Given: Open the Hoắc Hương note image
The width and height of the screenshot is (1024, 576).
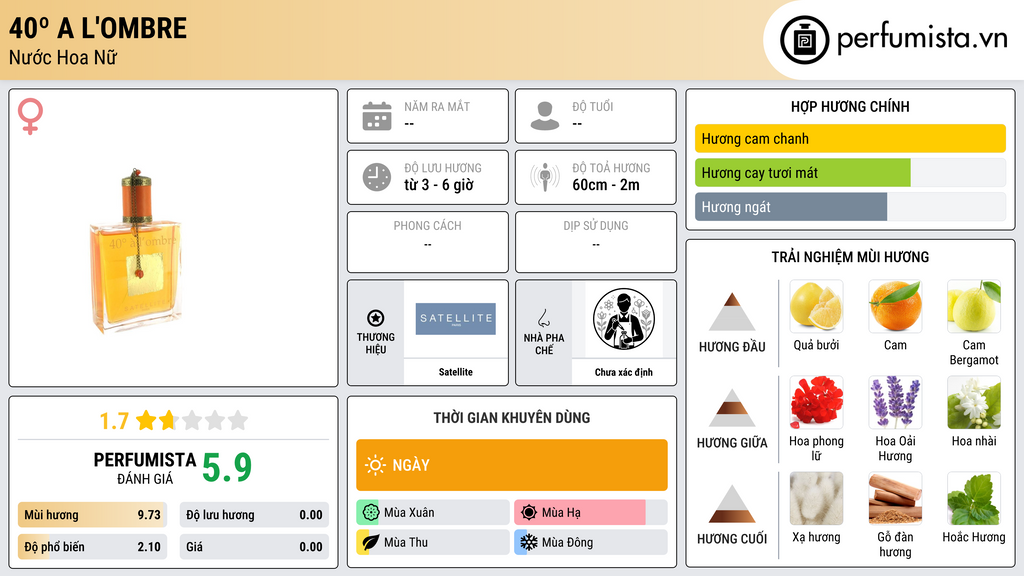Looking at the screenshot, I should click(974, 498).
